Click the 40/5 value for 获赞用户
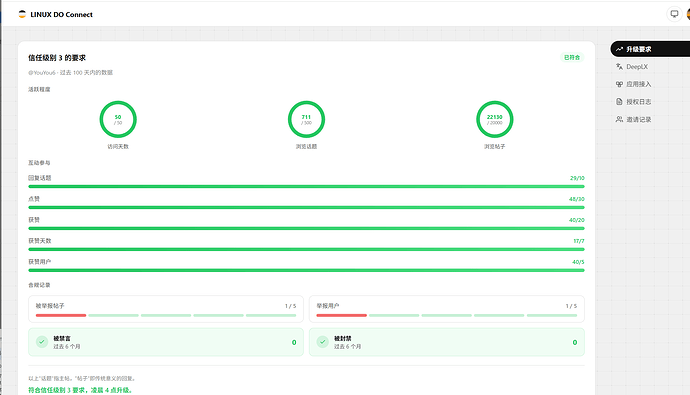Image resolution: width=690 pixels, height=395 pixels. (x=578, y=262)
